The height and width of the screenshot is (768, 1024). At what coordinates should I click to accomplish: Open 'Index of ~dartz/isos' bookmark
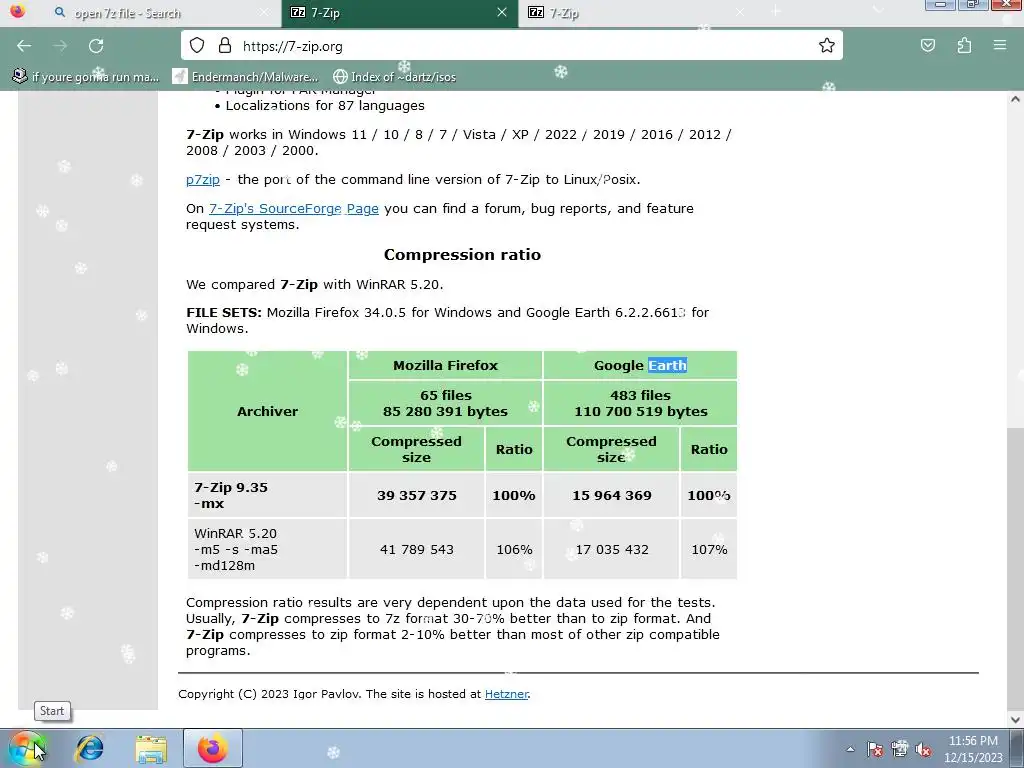click(394, 76)
